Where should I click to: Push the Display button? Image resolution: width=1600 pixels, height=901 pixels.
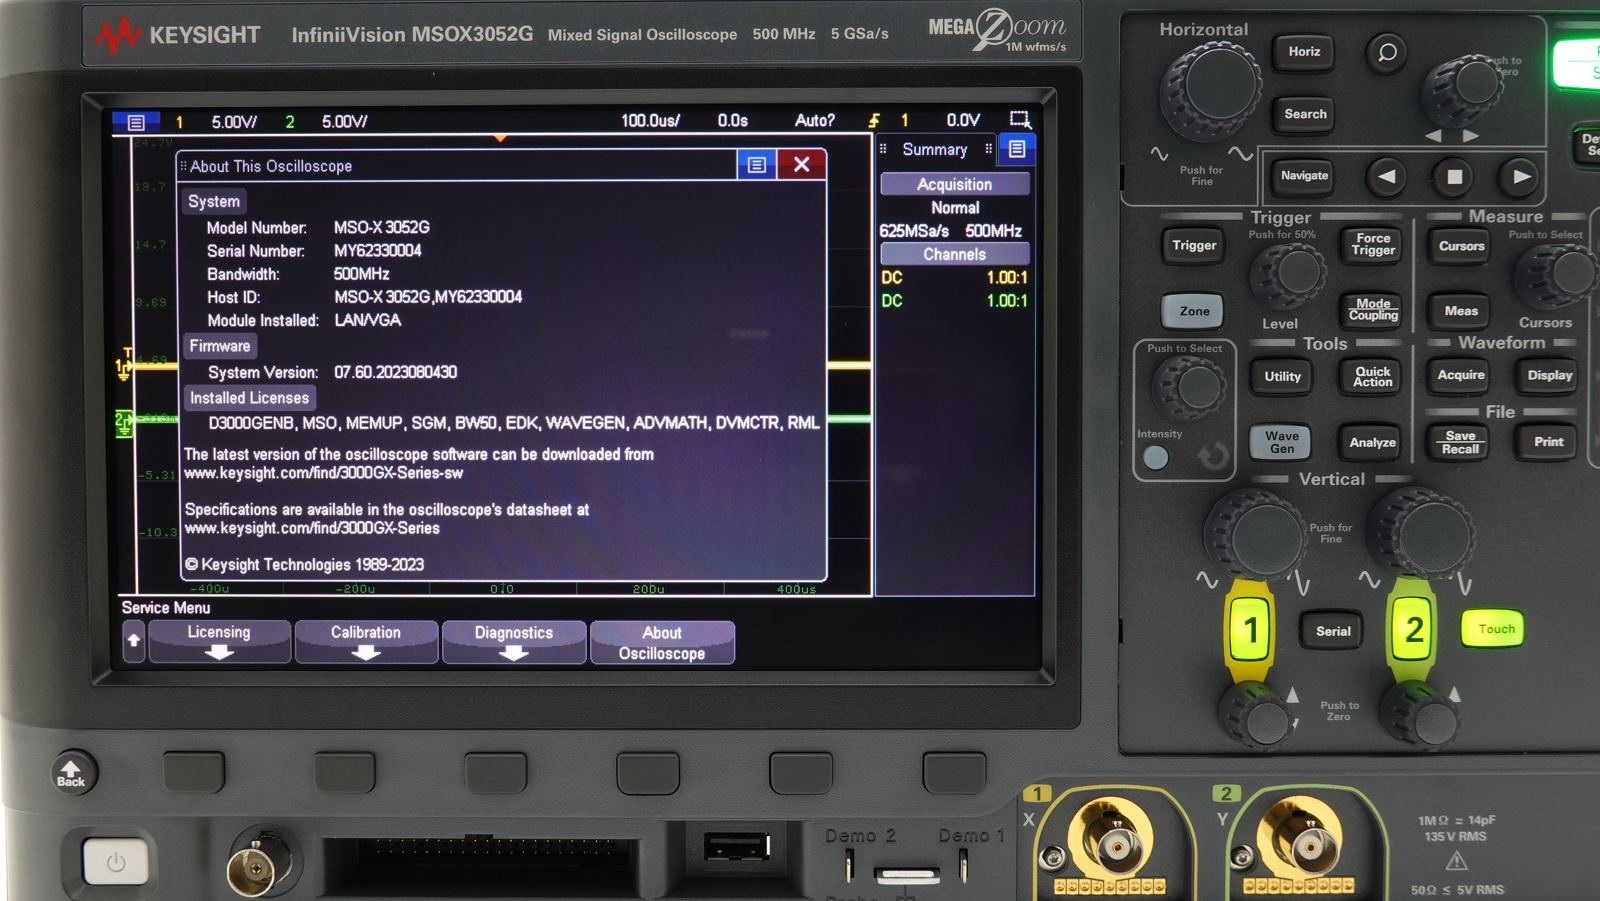[x=1549, y=376]
